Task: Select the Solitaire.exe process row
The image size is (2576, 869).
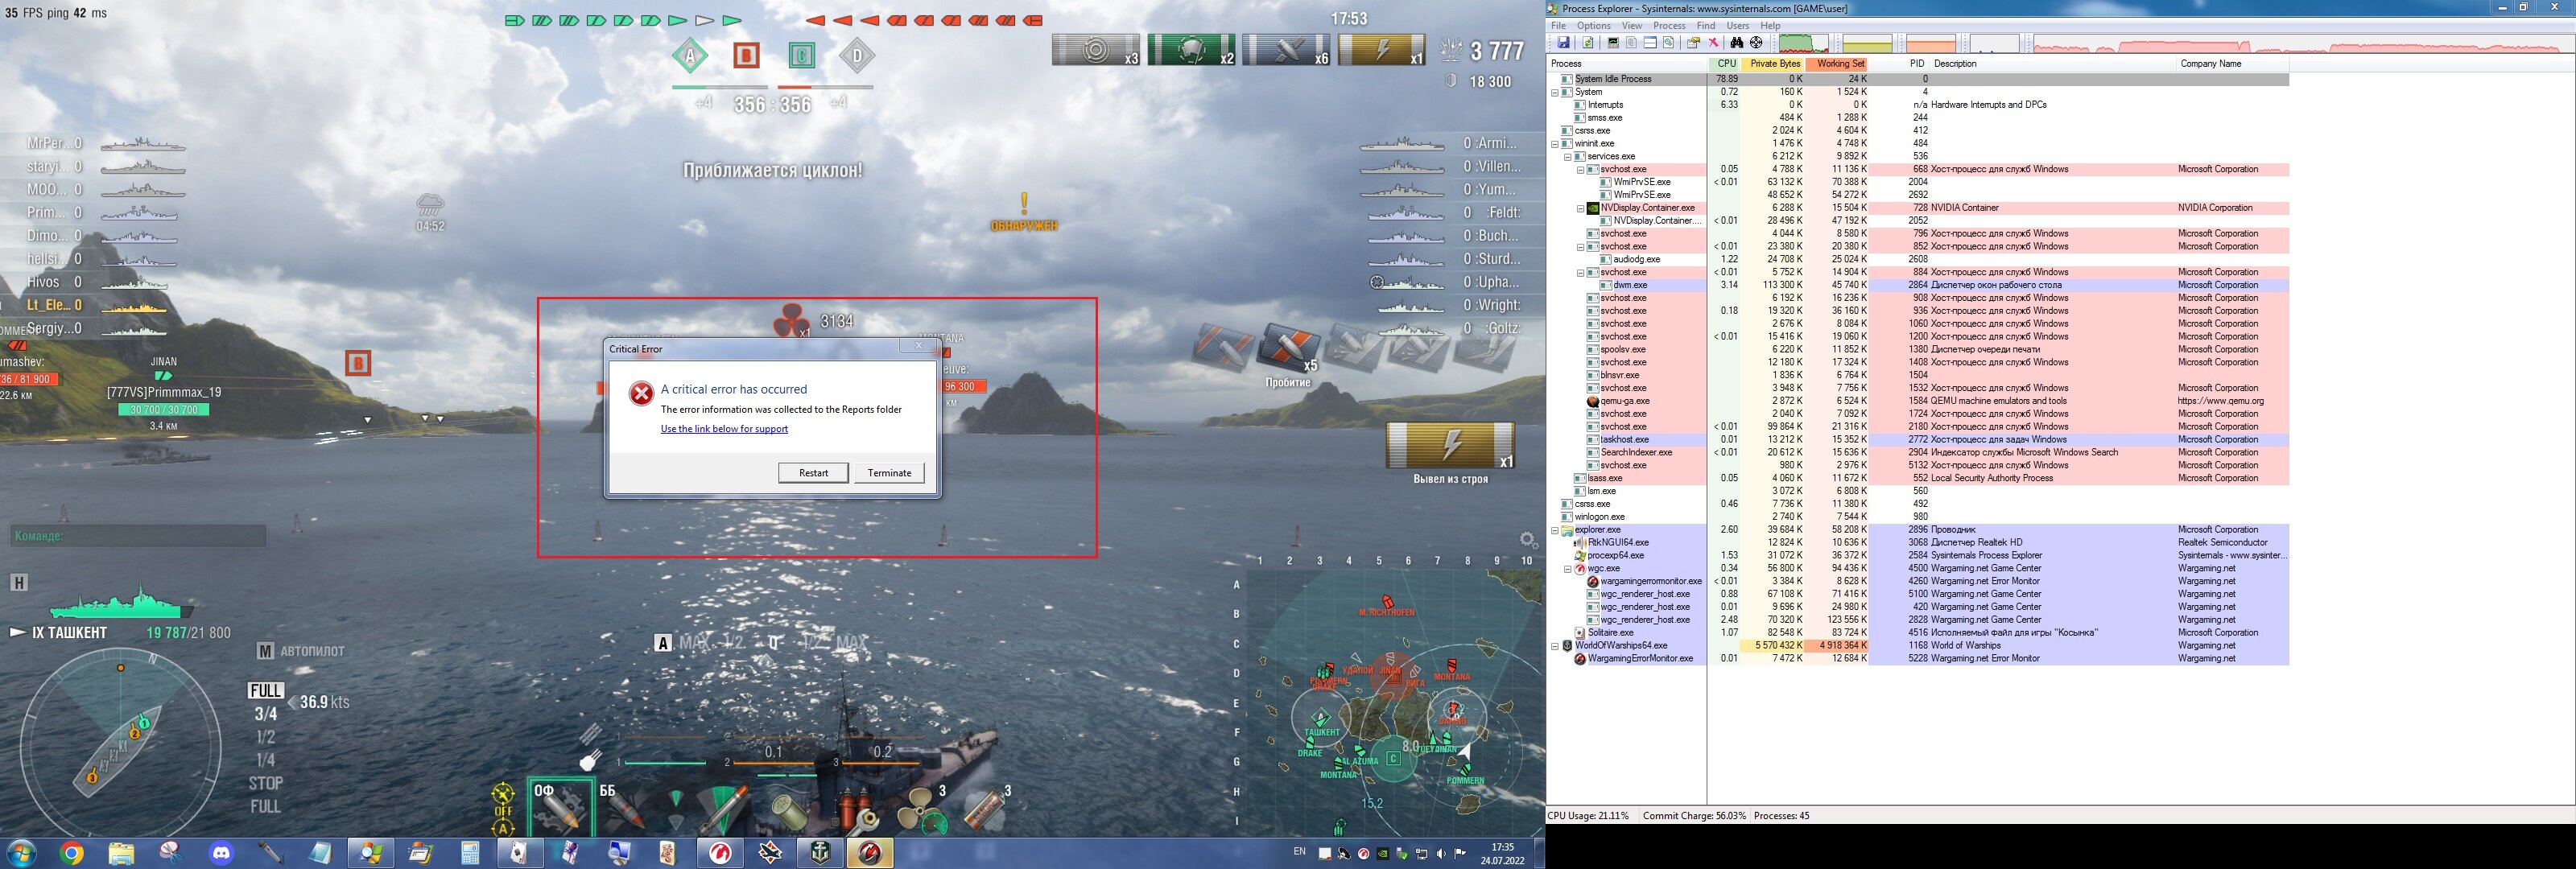Action: tap(1610, 633)
